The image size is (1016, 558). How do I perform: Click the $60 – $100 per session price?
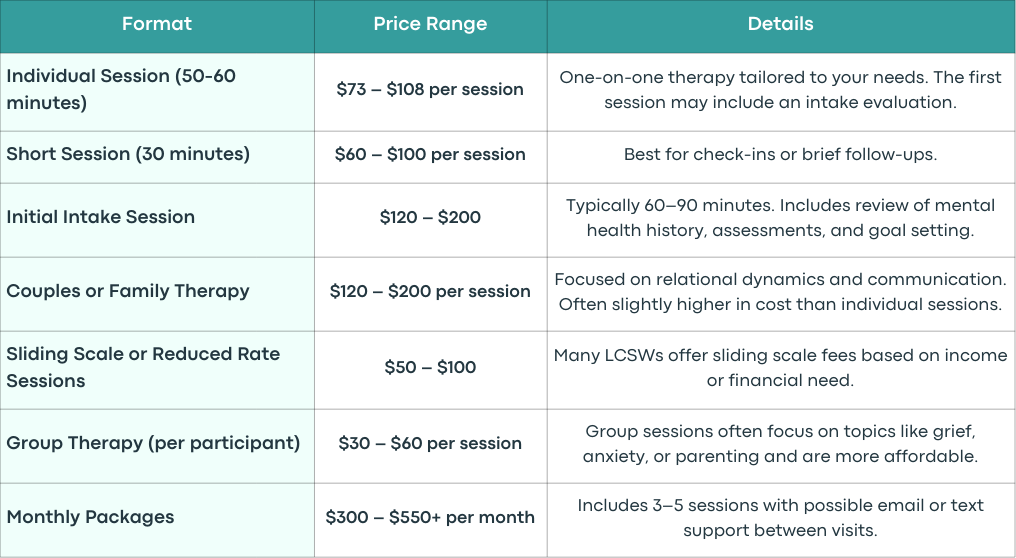(x=430, y=154)
